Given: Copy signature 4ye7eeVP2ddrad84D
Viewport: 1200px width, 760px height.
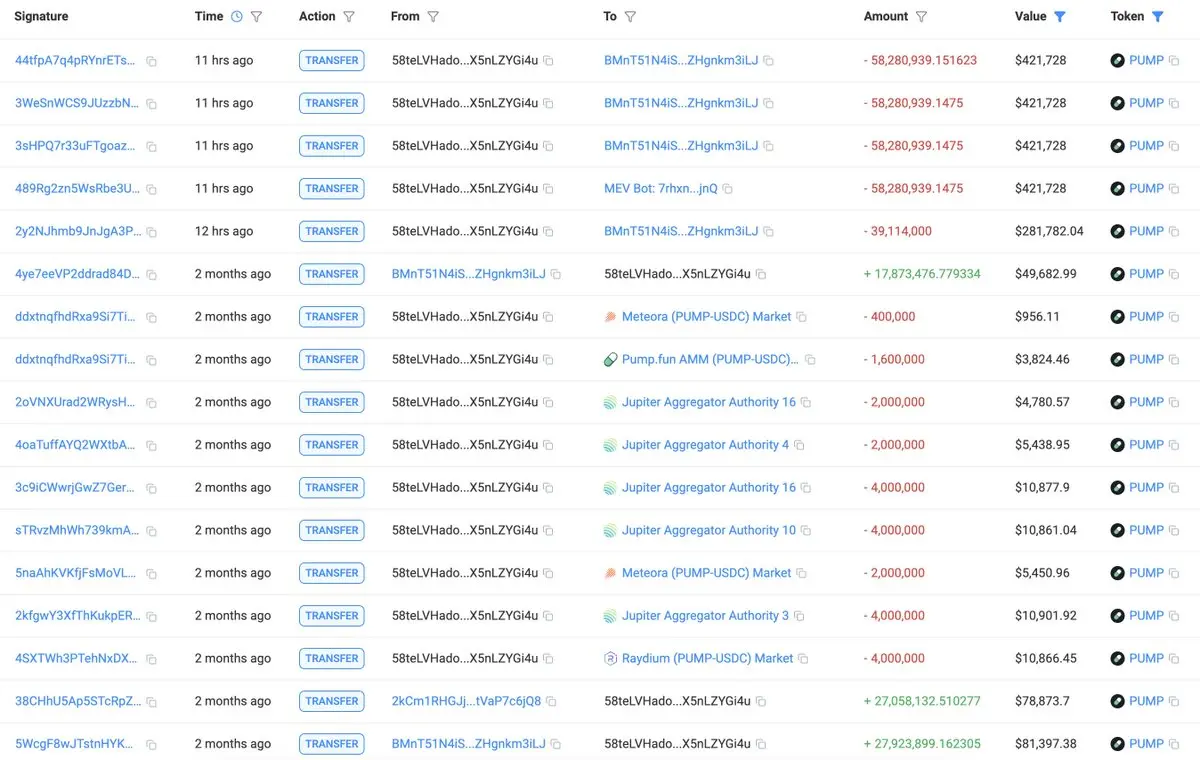Looking at the screenshot, I should point(152,275).
